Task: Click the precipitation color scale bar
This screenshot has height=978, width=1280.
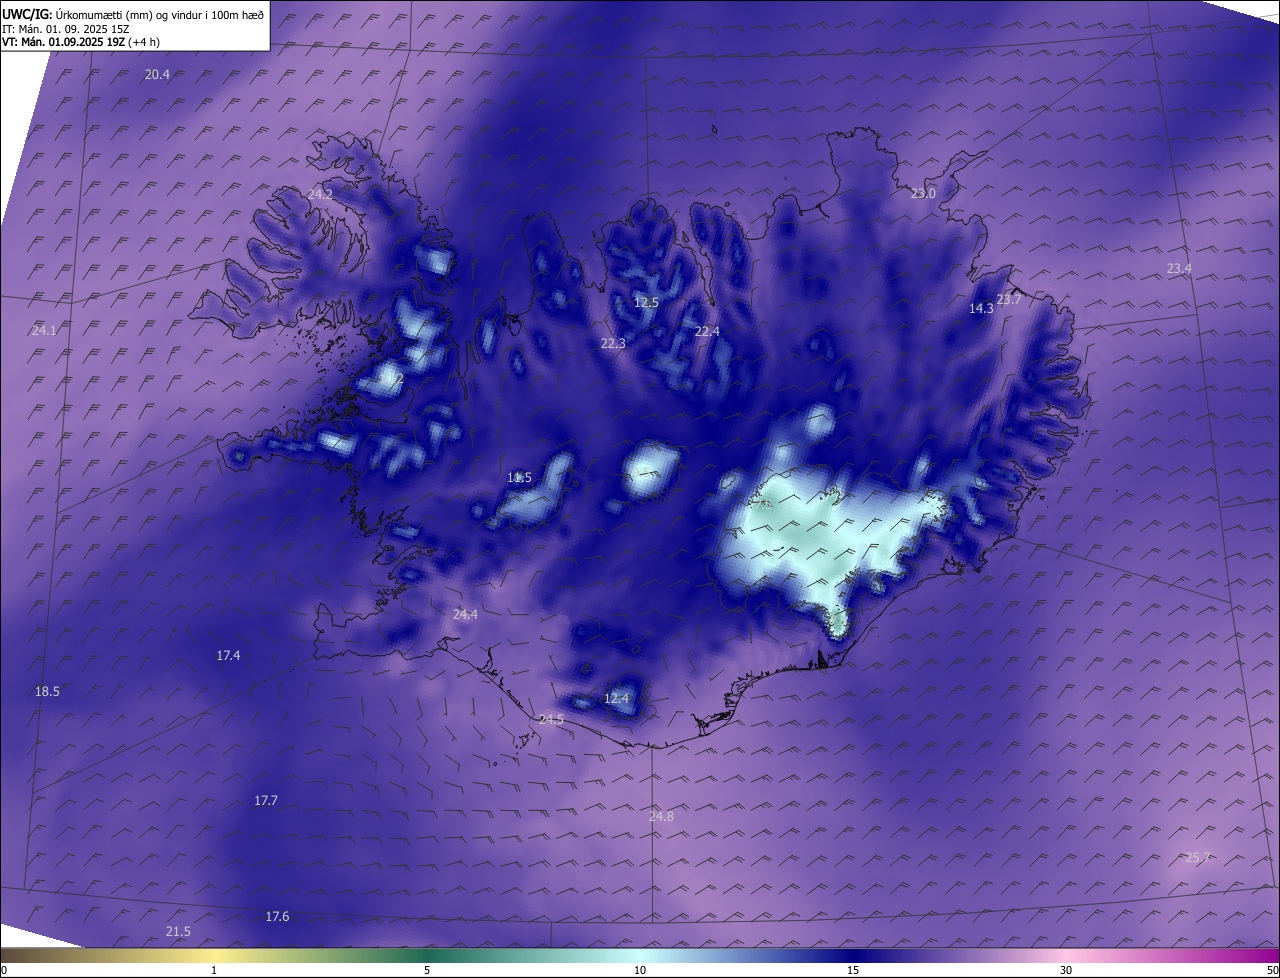Action: click(640, 956)
